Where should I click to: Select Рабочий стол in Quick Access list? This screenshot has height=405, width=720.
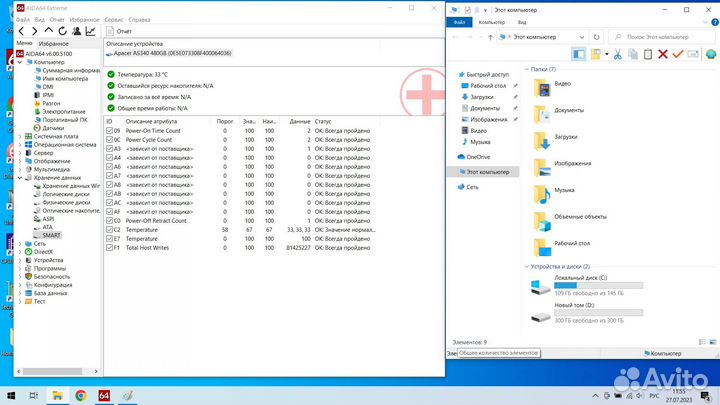[485, 86]
